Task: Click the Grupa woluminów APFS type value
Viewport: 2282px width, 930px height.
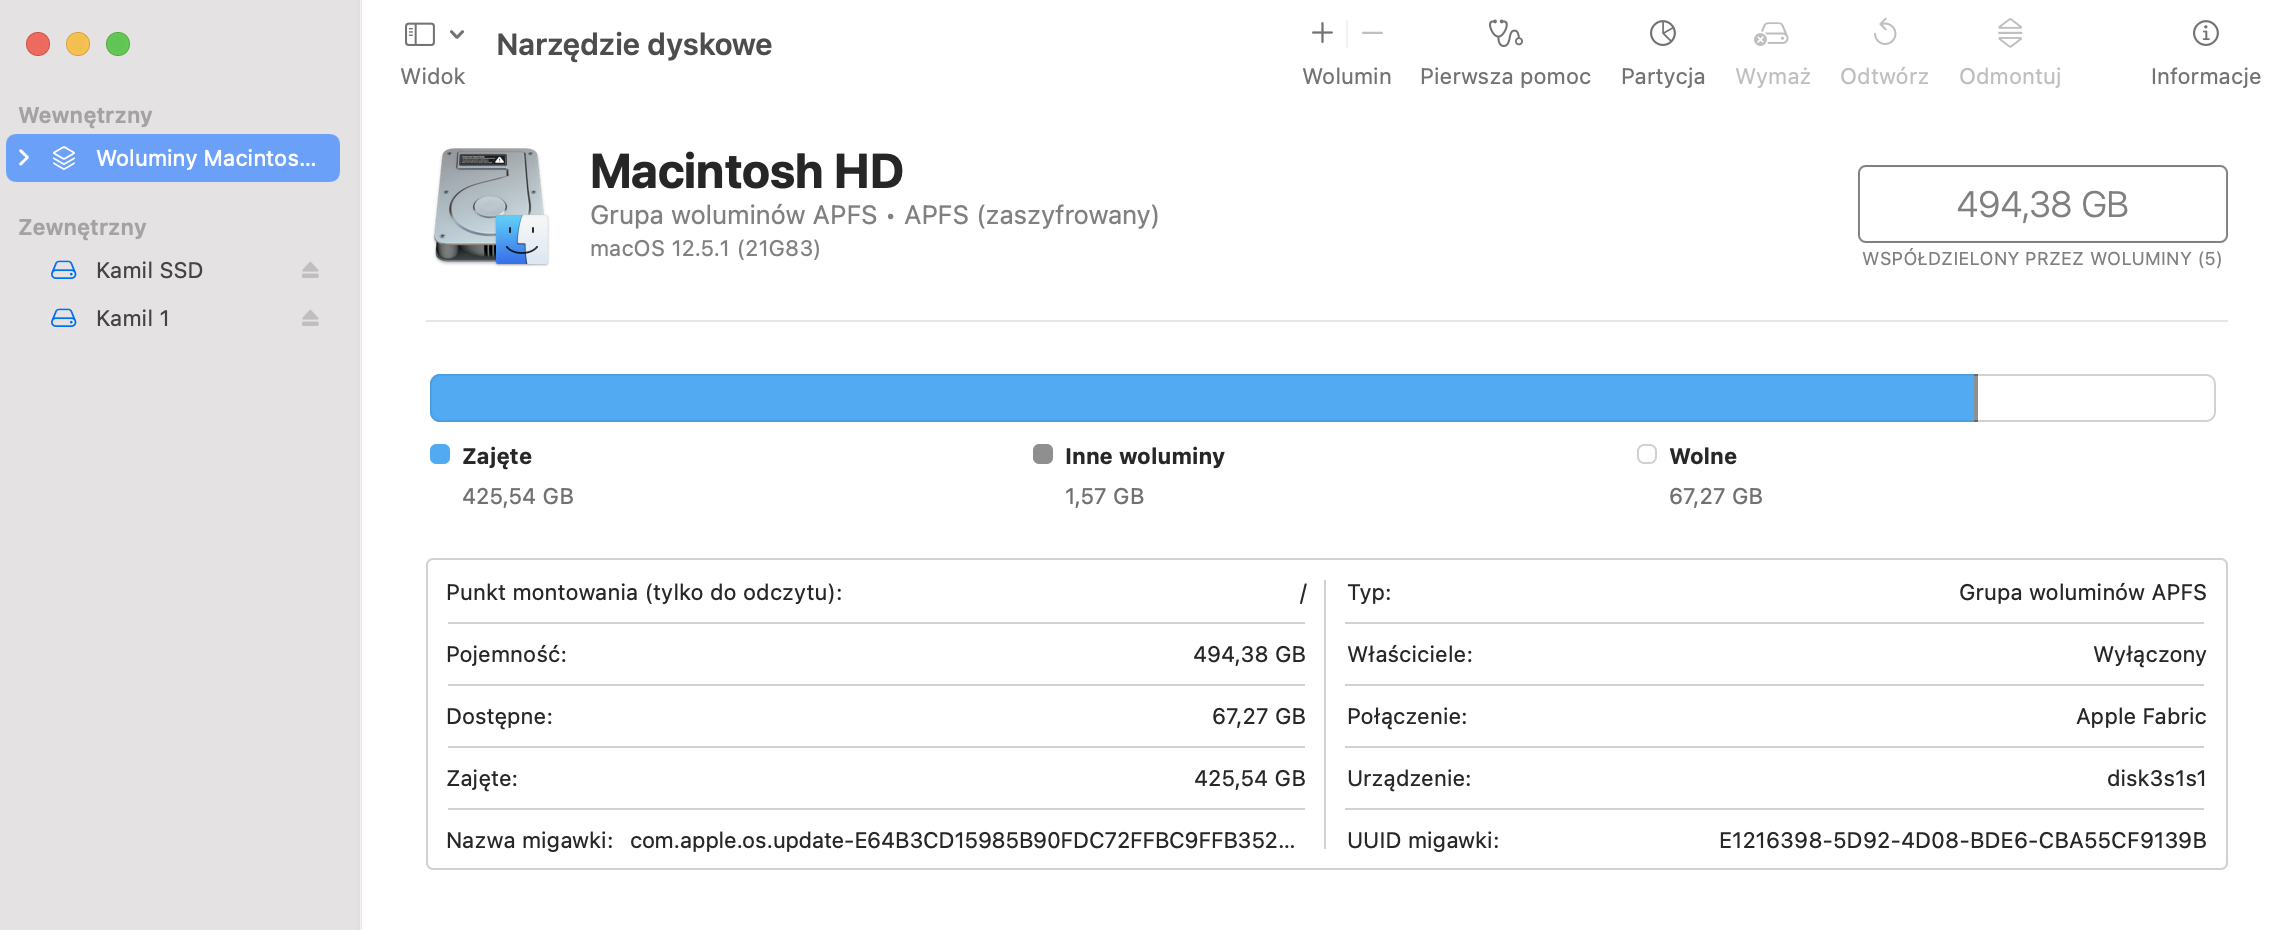Action: [x=2082, y=592]
